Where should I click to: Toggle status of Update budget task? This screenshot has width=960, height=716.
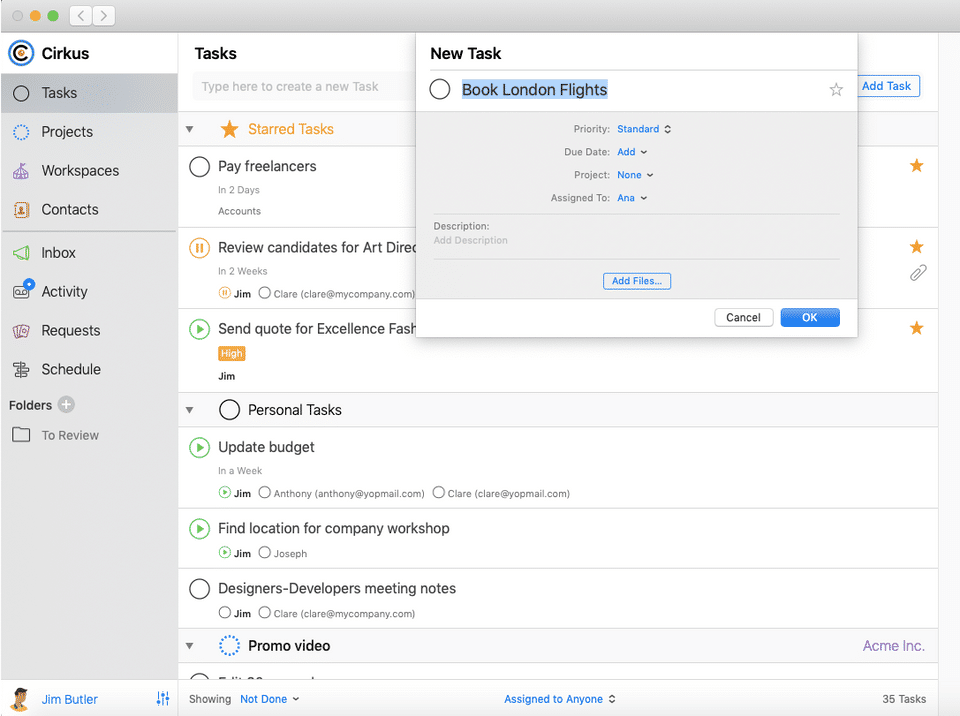199,447
